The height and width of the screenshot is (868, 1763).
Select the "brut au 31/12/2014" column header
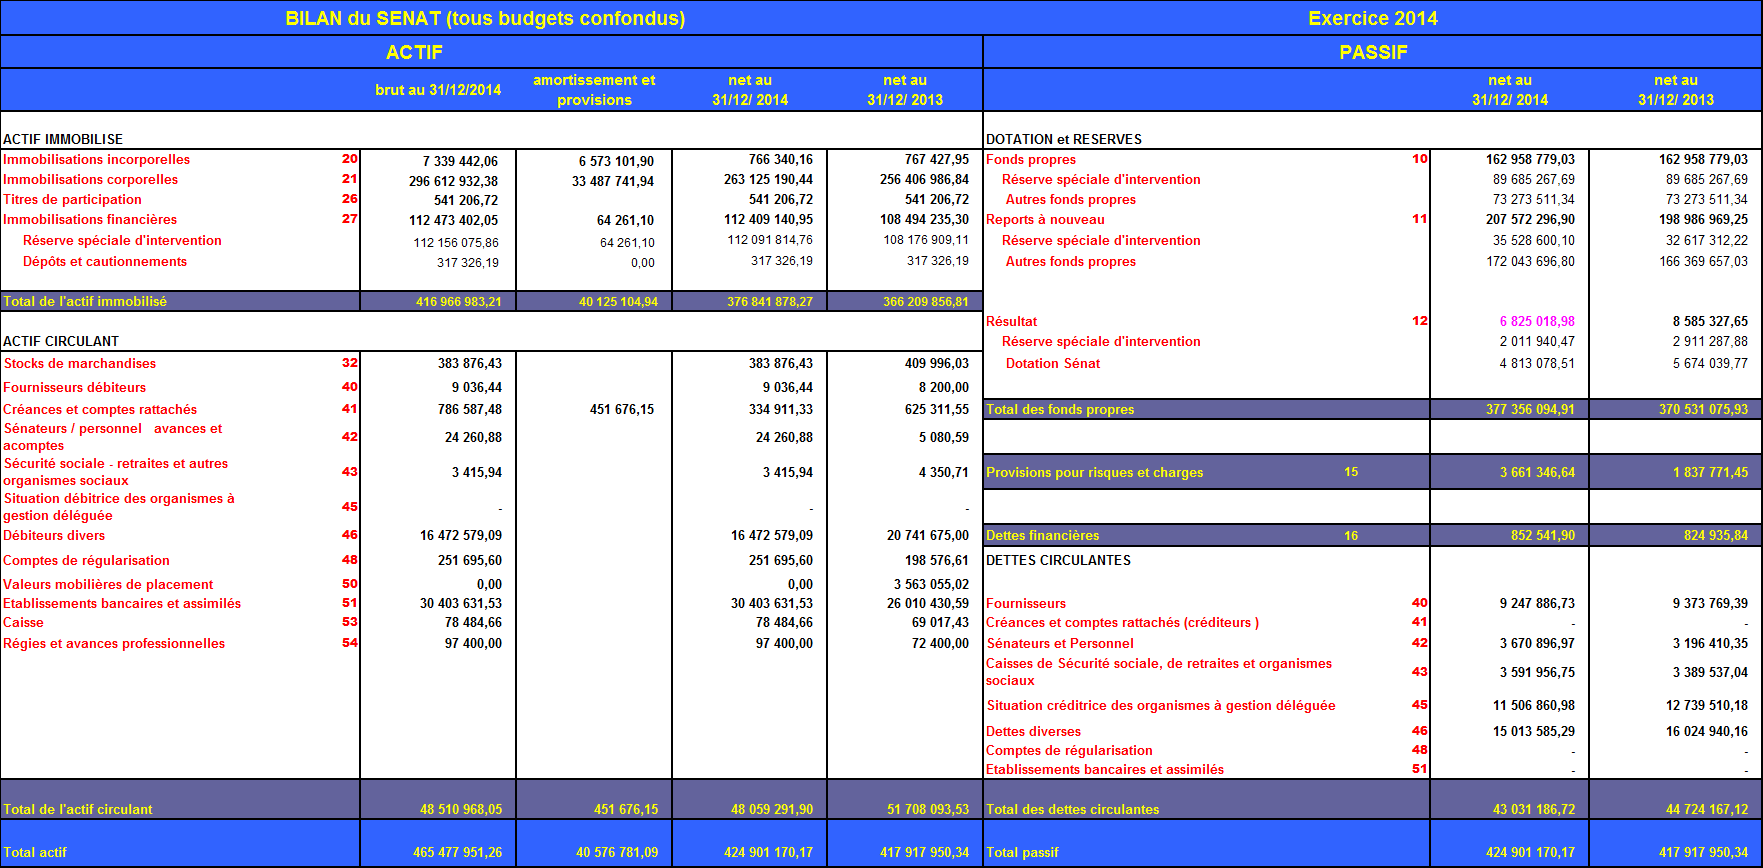(438, 90)
